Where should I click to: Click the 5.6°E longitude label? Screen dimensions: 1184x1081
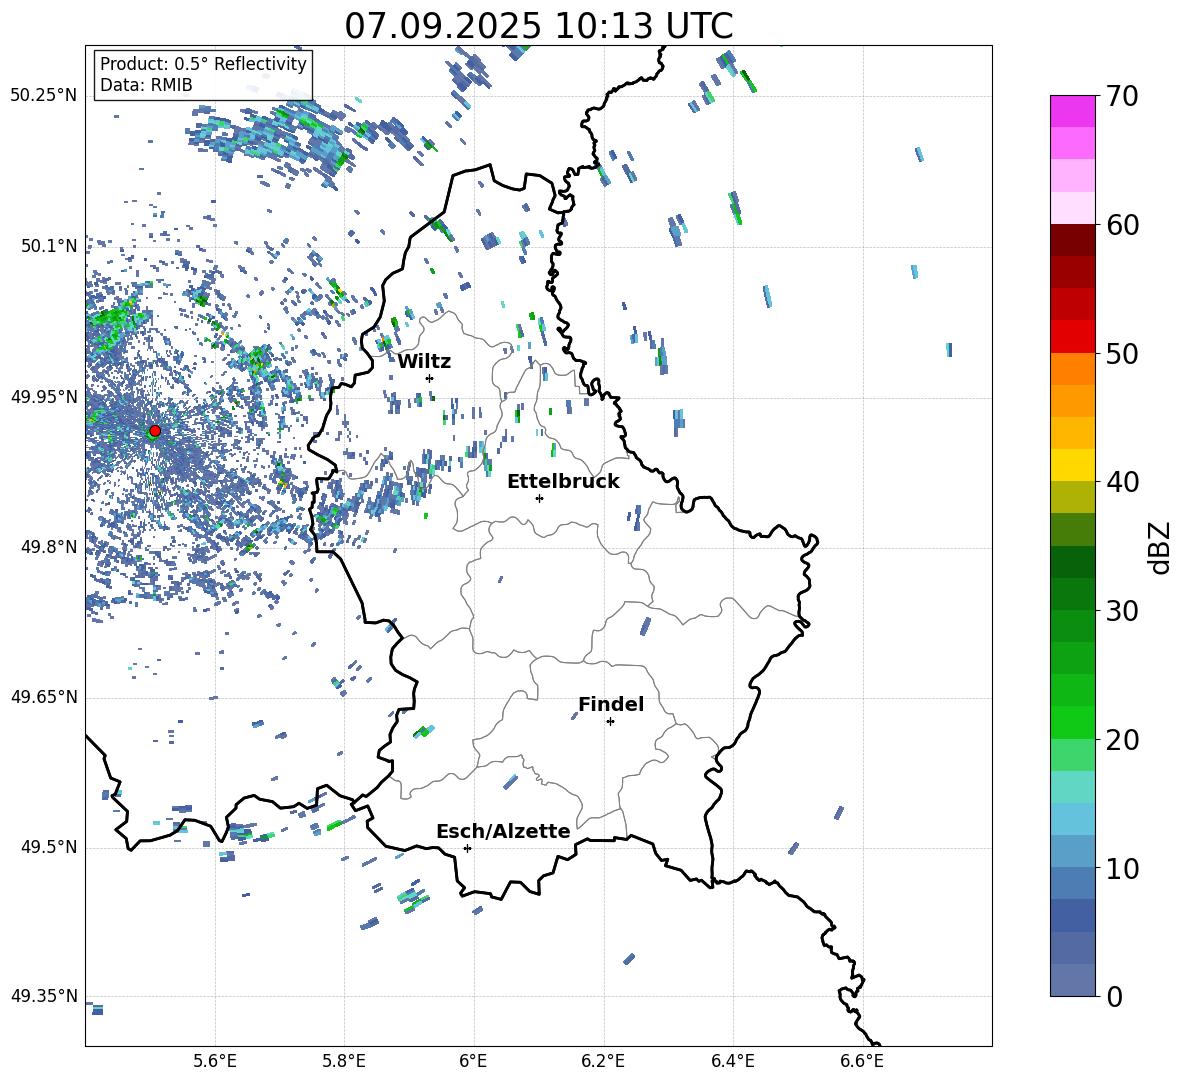pyautogui.click(x=215, y=1061)
